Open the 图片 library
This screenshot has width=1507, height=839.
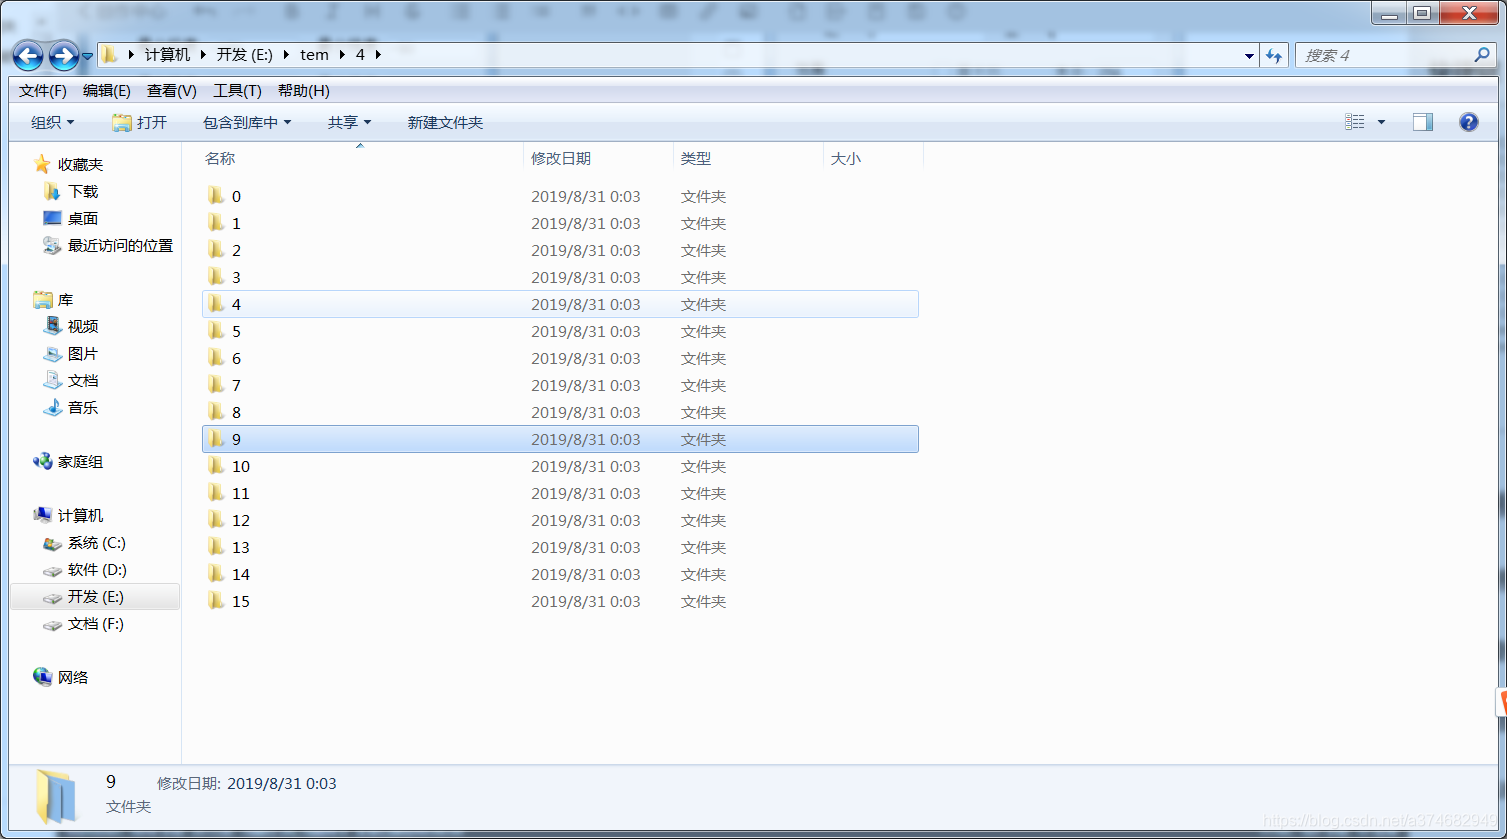(83, 354)
